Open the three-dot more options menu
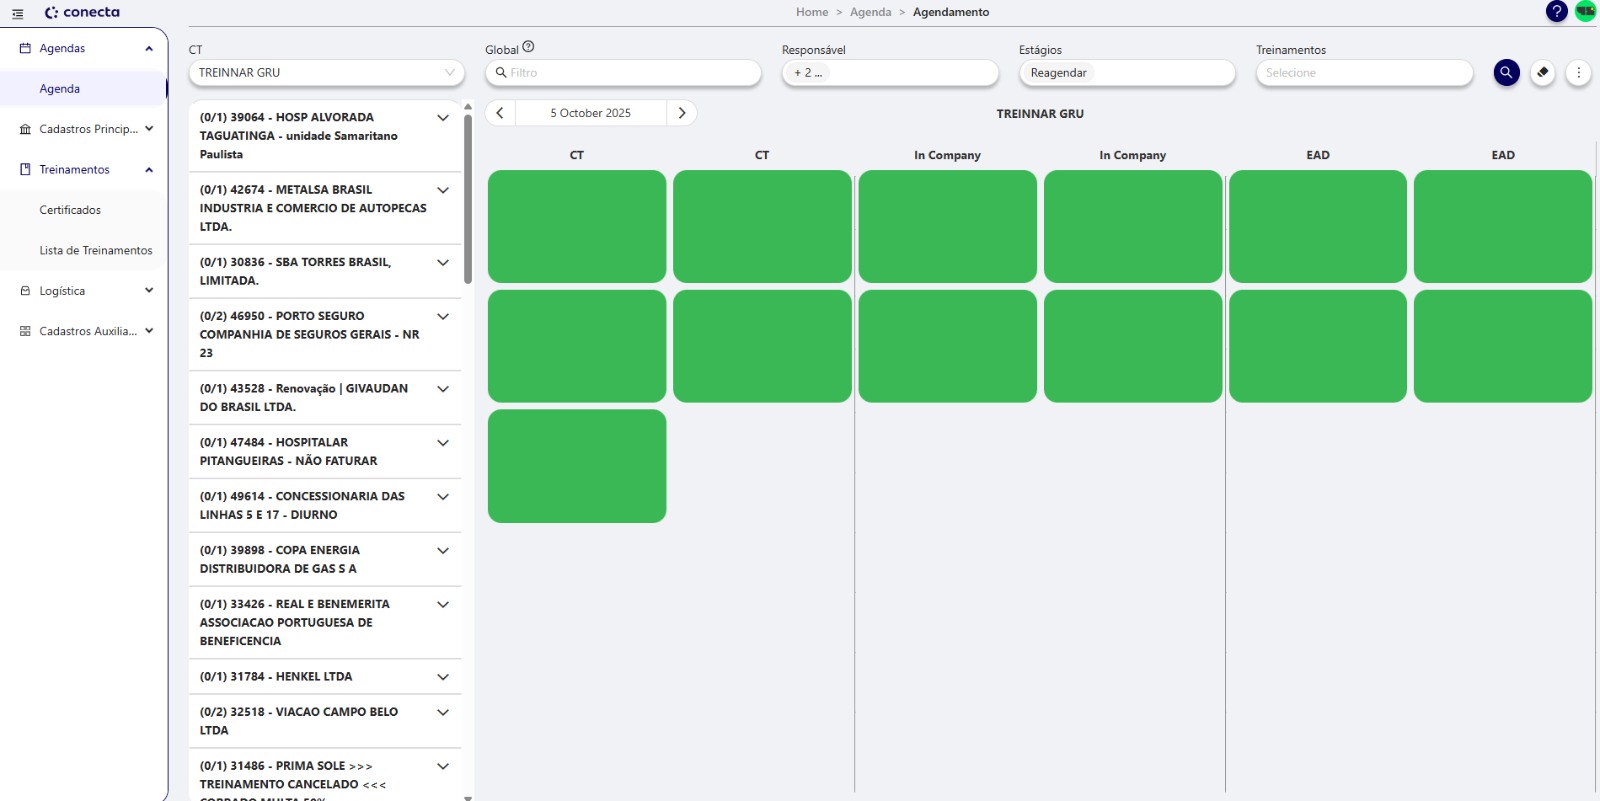 [x=1578, y=73]
